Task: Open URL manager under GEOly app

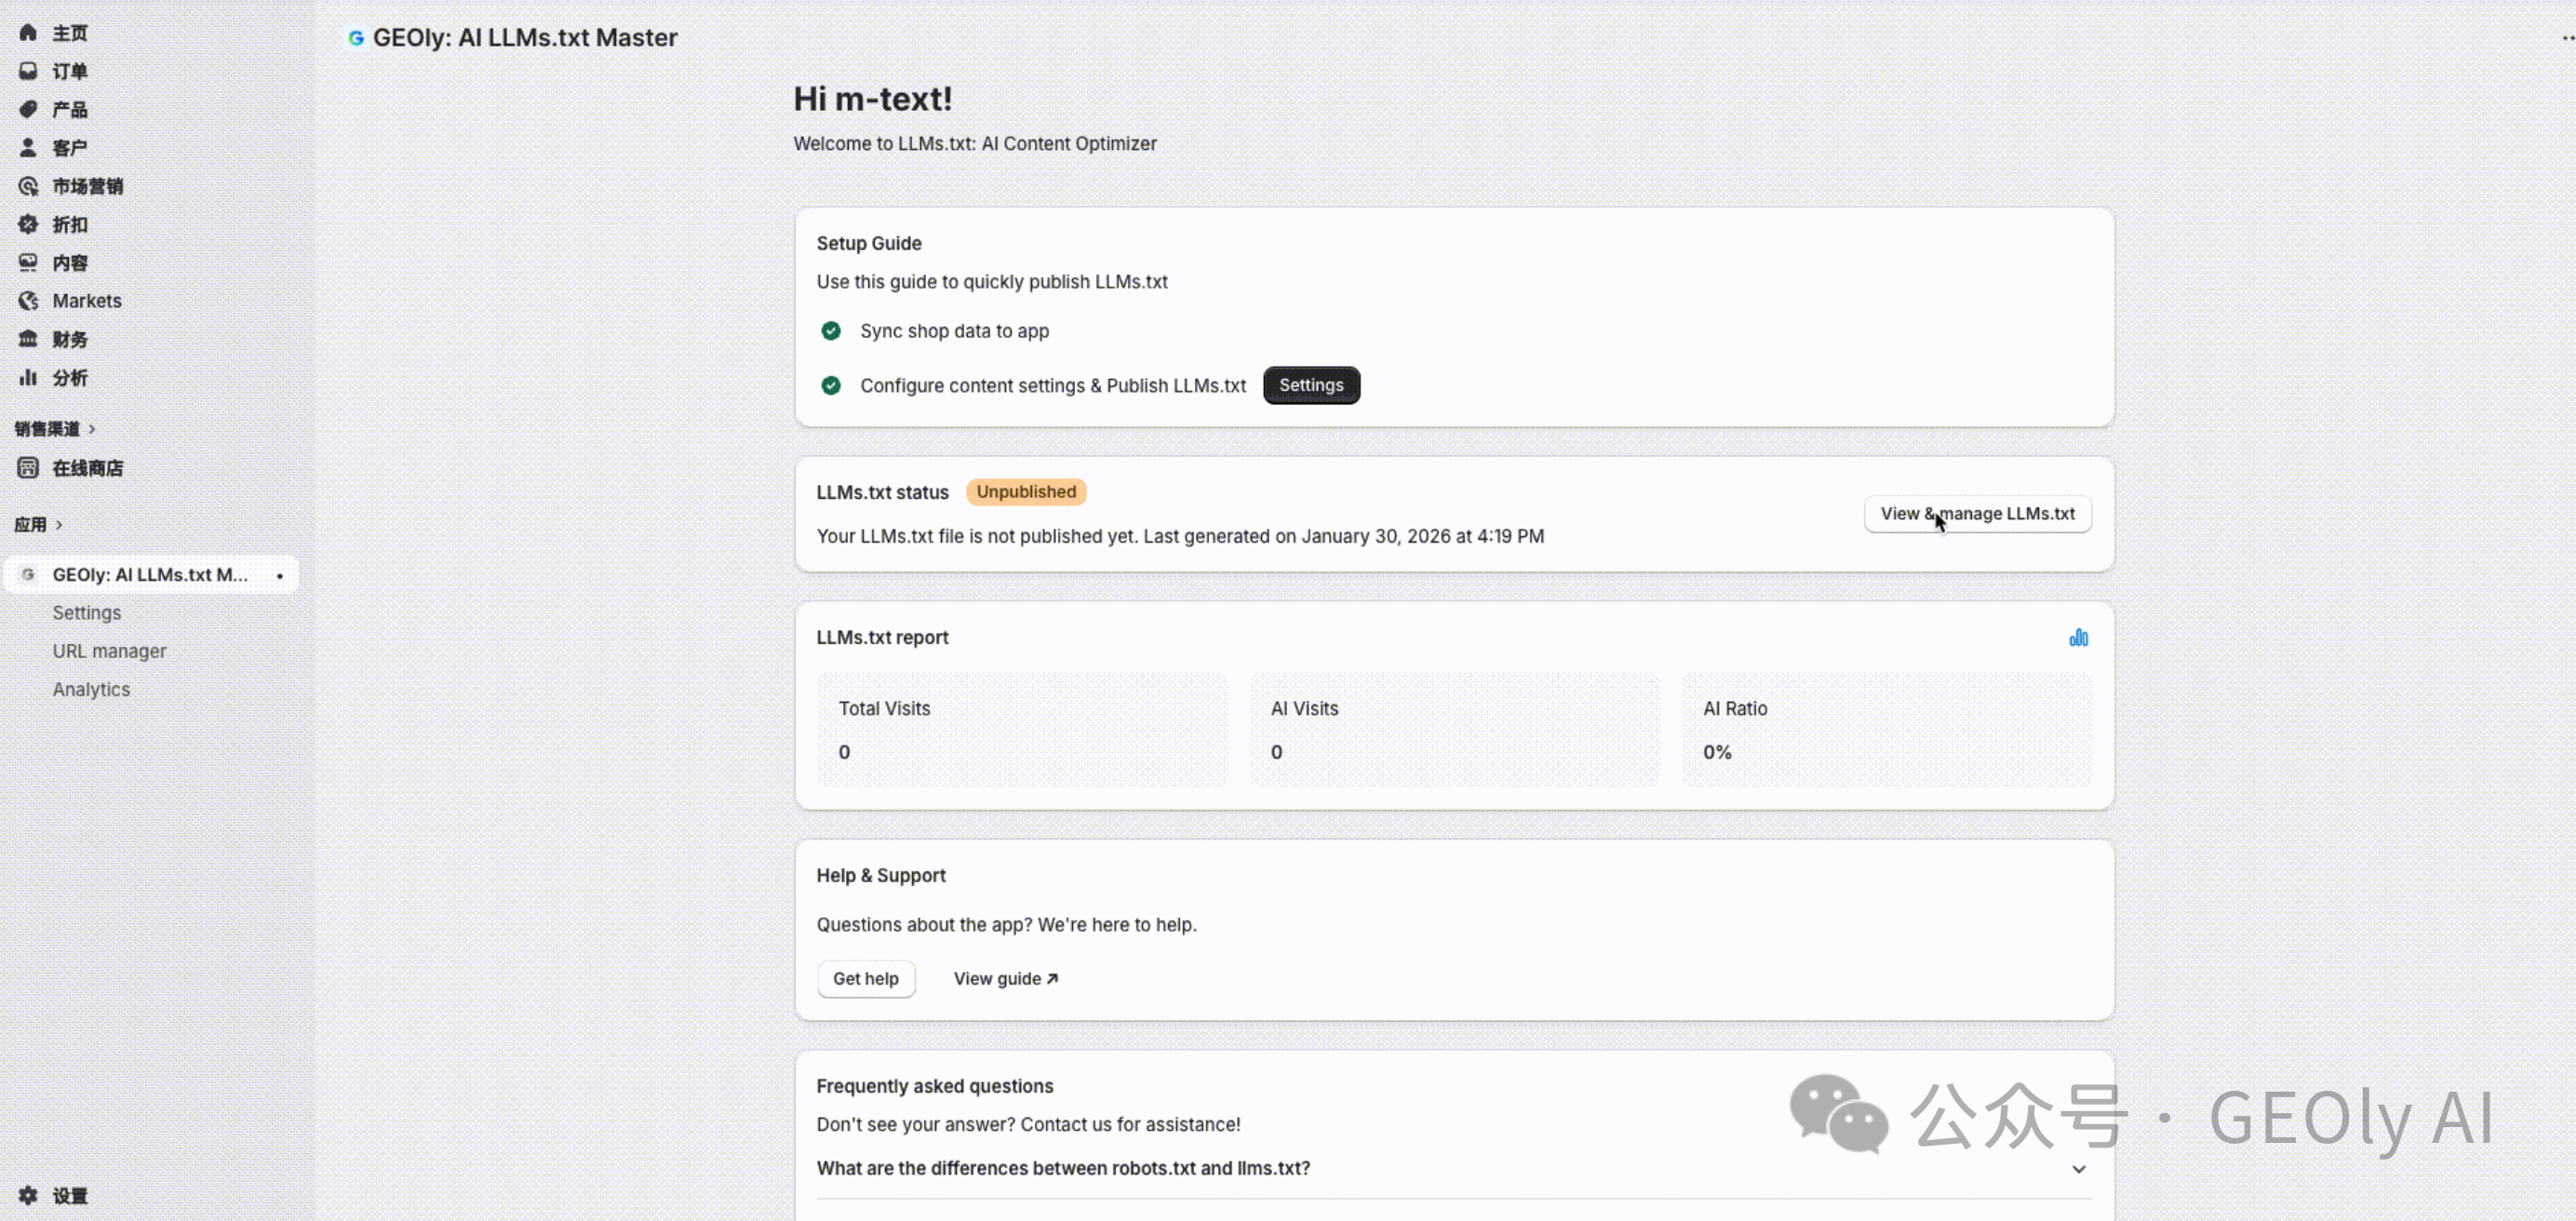Action: click(110, 651)
